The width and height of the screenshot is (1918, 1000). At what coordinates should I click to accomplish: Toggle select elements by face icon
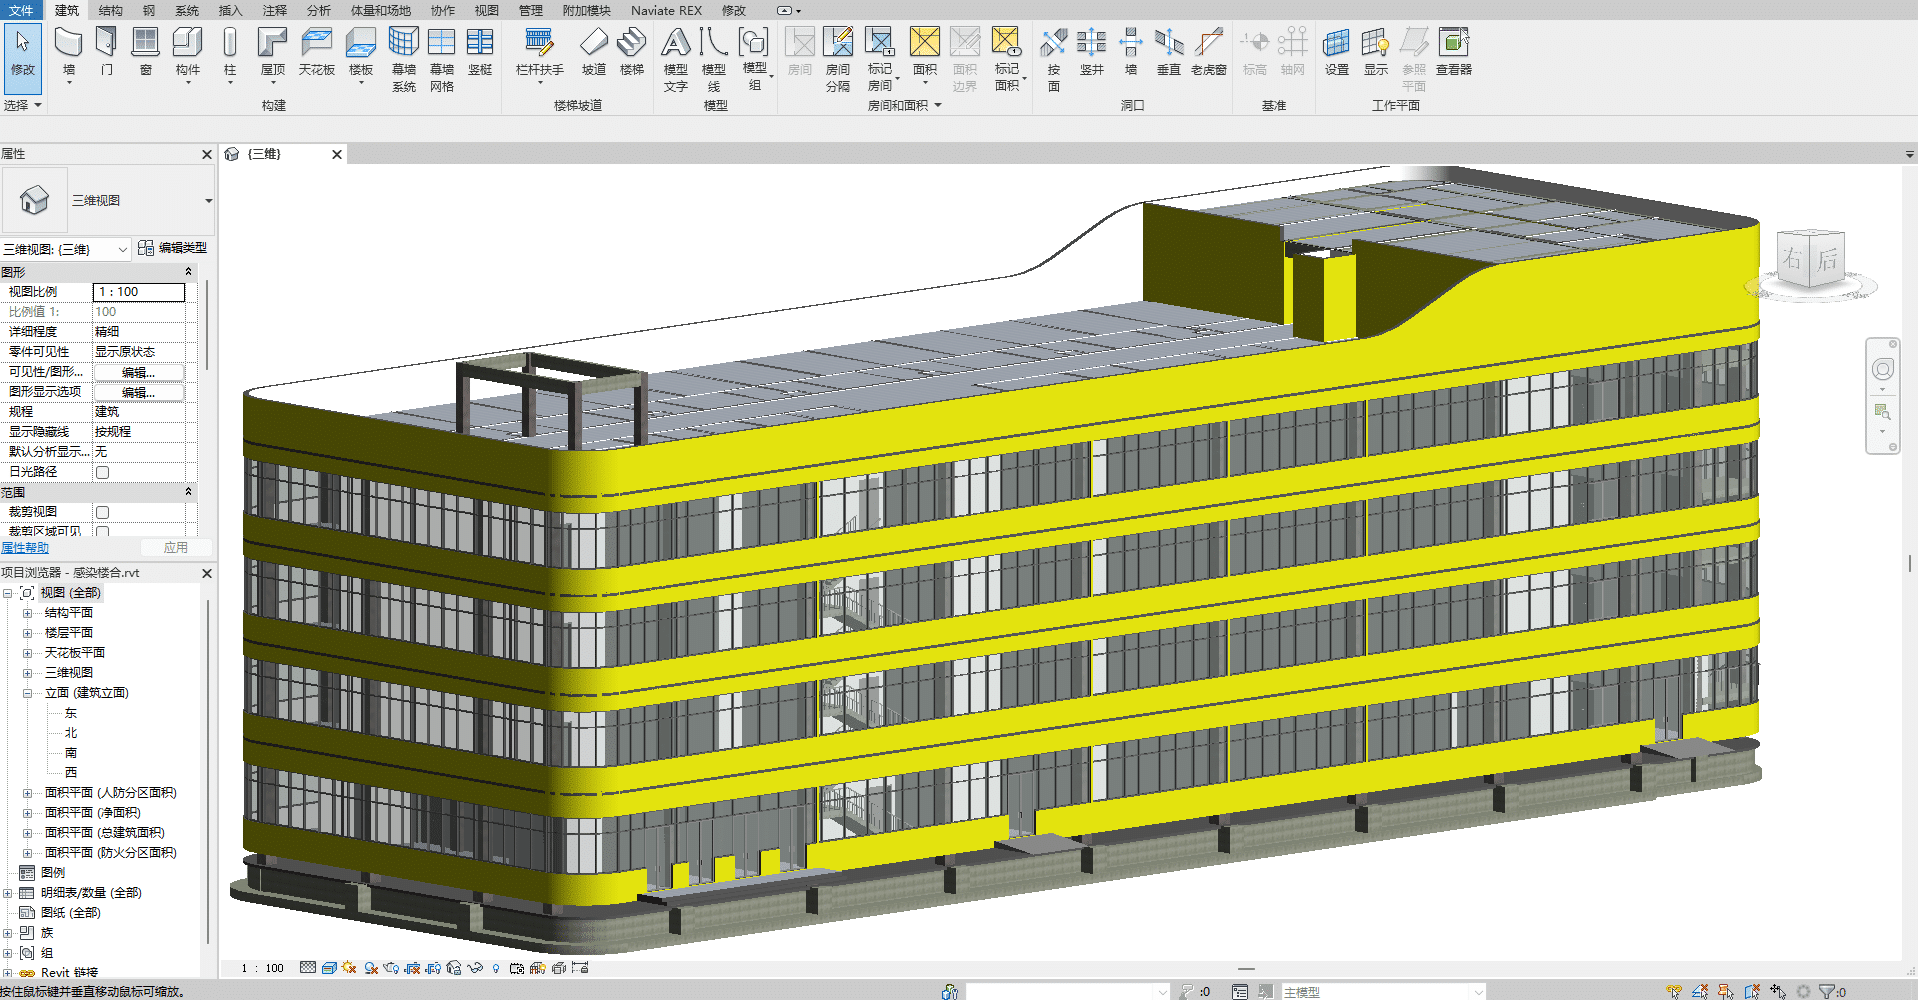pyautogui.click(x=1752, y=992)
